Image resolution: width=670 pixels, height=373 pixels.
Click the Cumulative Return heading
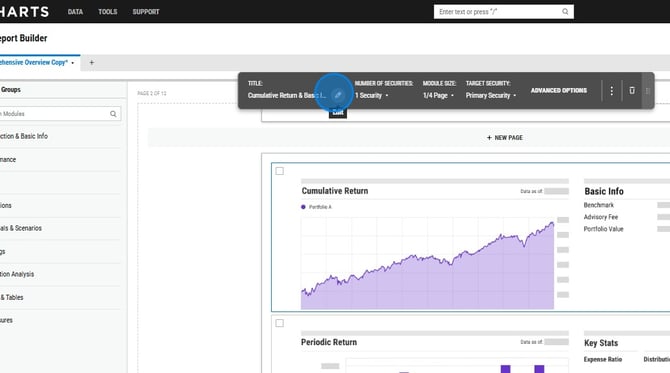(x=335, y=191)
